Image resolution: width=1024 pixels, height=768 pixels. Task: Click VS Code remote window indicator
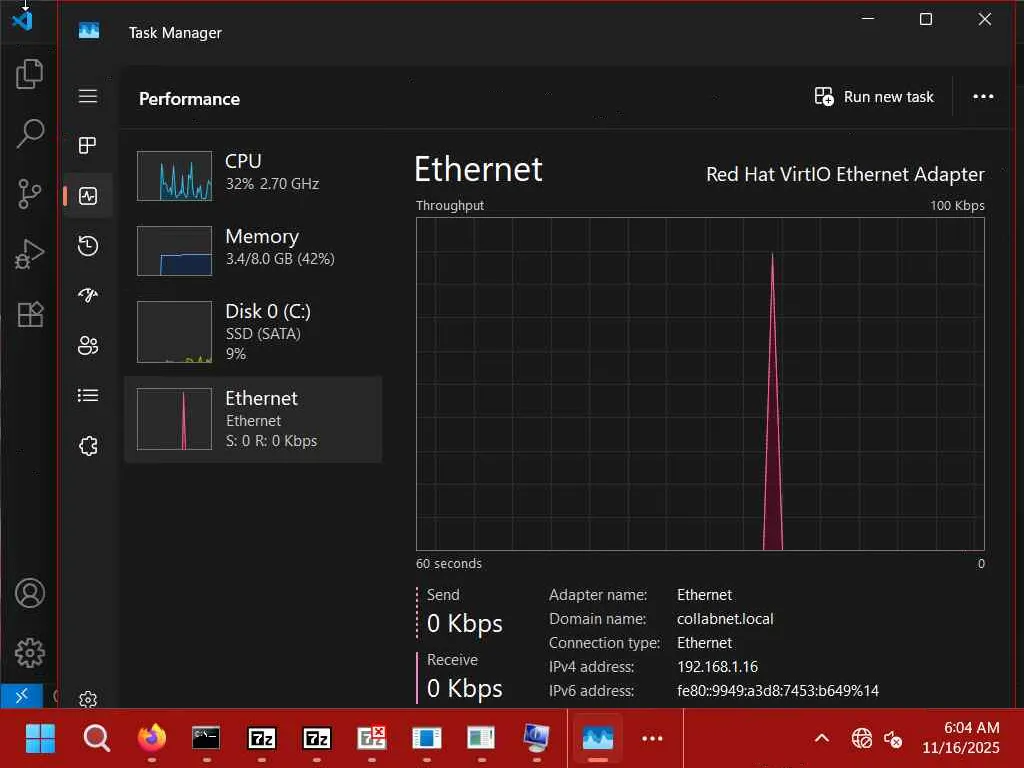click(22, 696)
